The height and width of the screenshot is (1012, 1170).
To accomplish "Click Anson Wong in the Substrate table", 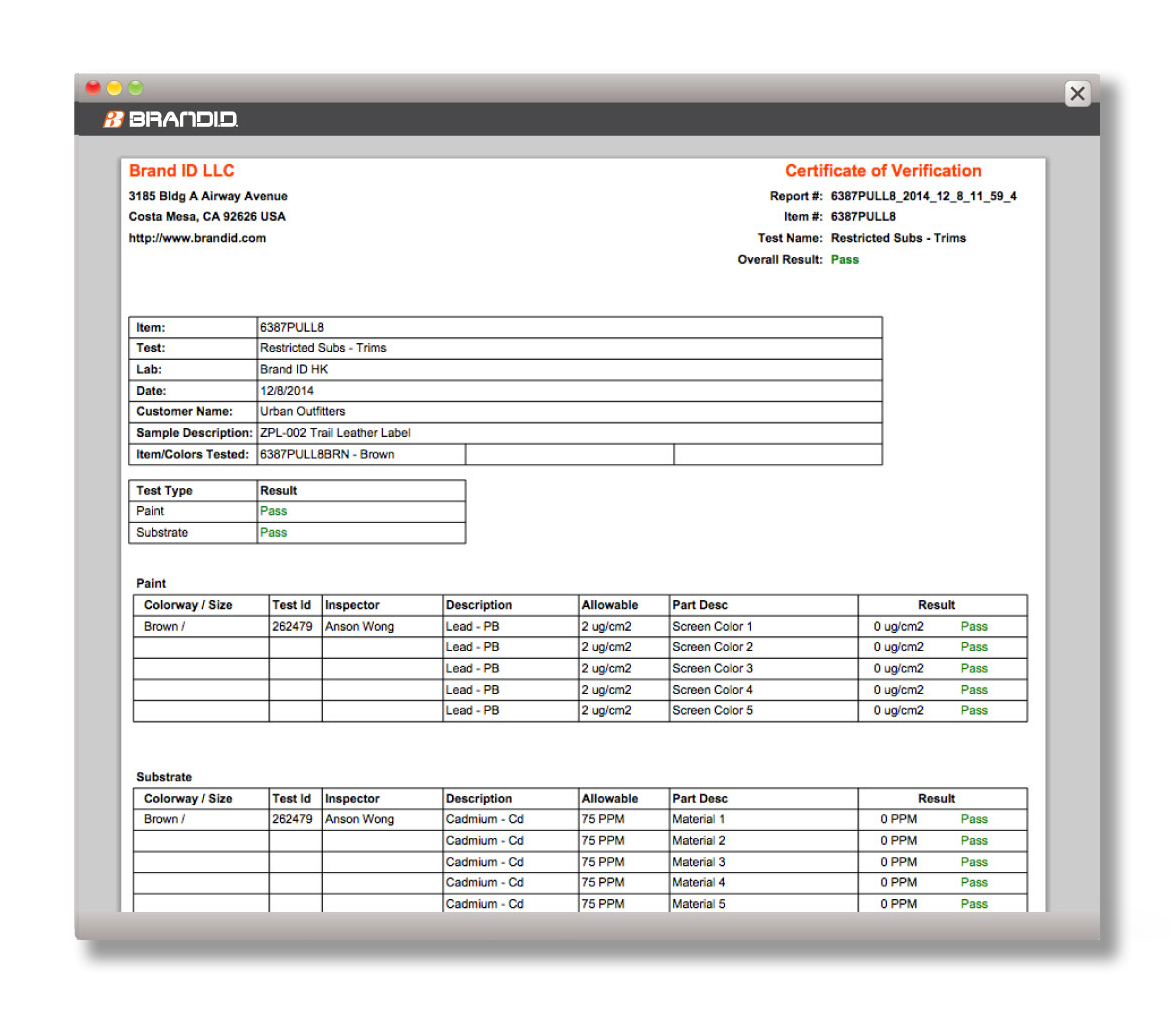I will click(359, 819).
